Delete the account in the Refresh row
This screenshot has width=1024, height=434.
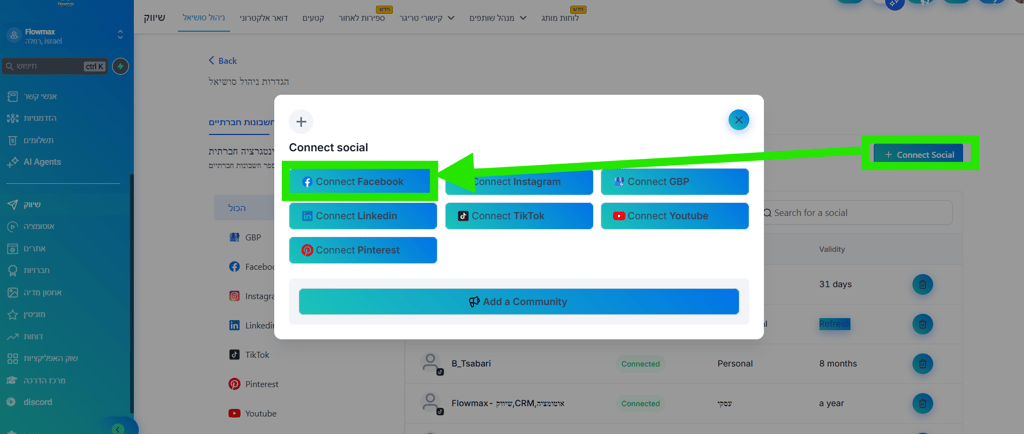(922, 324)
